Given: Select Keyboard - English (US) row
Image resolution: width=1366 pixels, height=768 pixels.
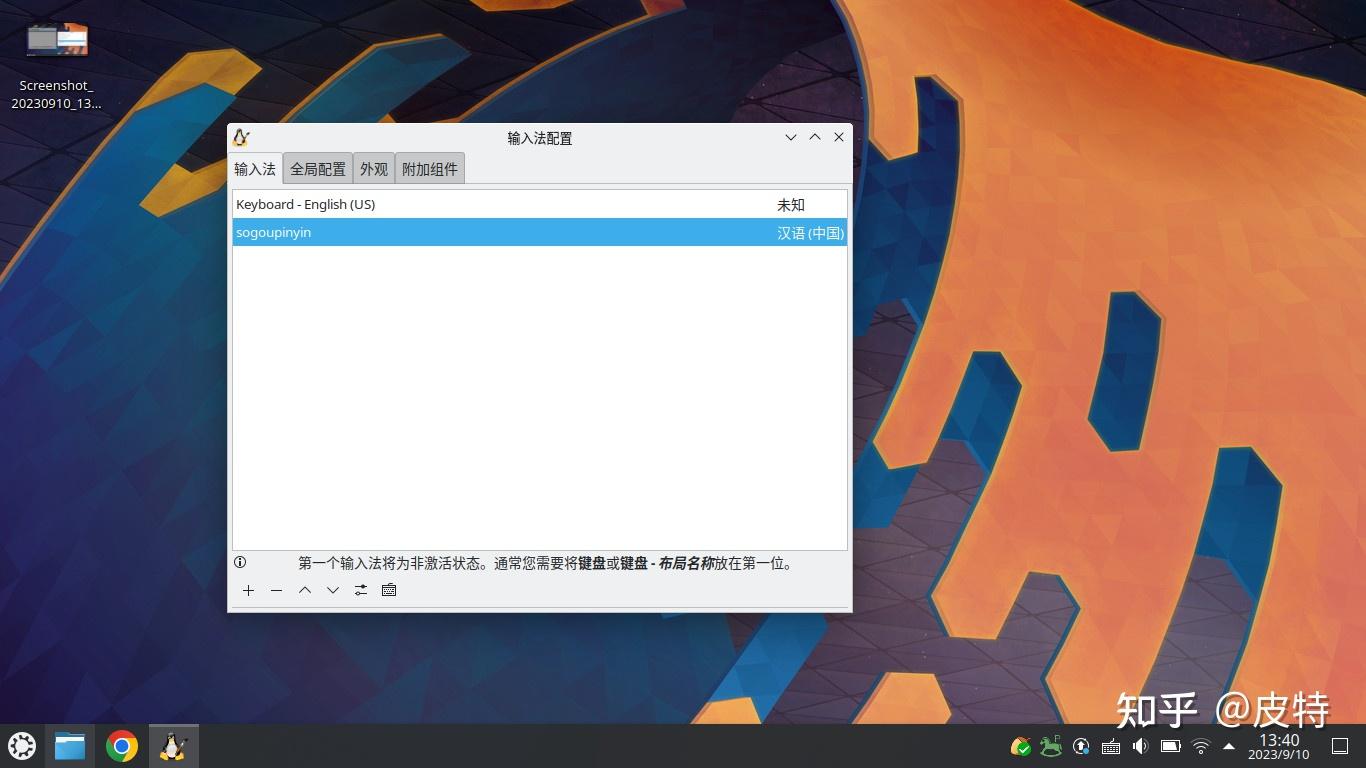Looking at the screenshot, I should 540,204.
